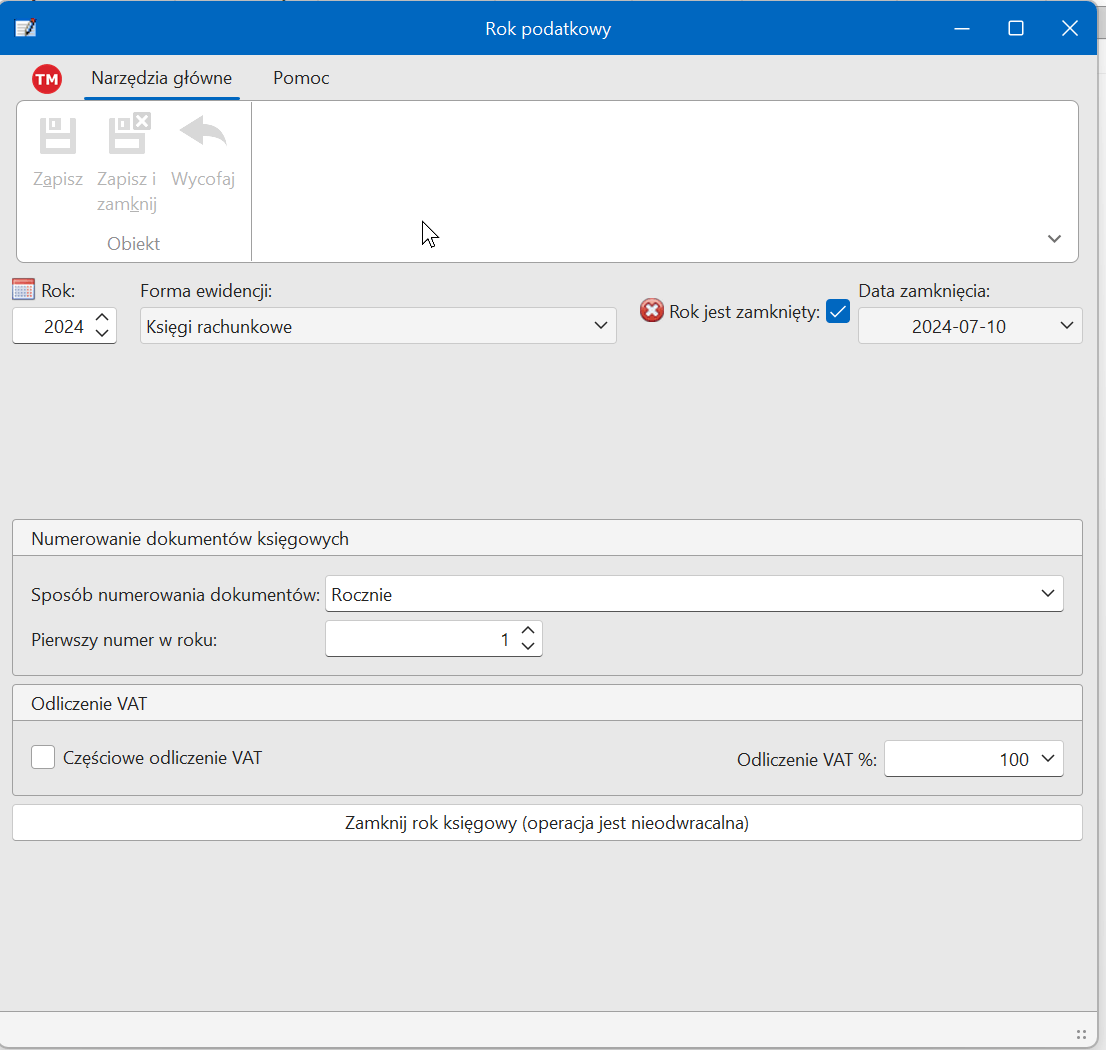Decrease the Pierwszy numer w roku value
The width and height of the screenshot is (1106, 1050).
[528, 647]
